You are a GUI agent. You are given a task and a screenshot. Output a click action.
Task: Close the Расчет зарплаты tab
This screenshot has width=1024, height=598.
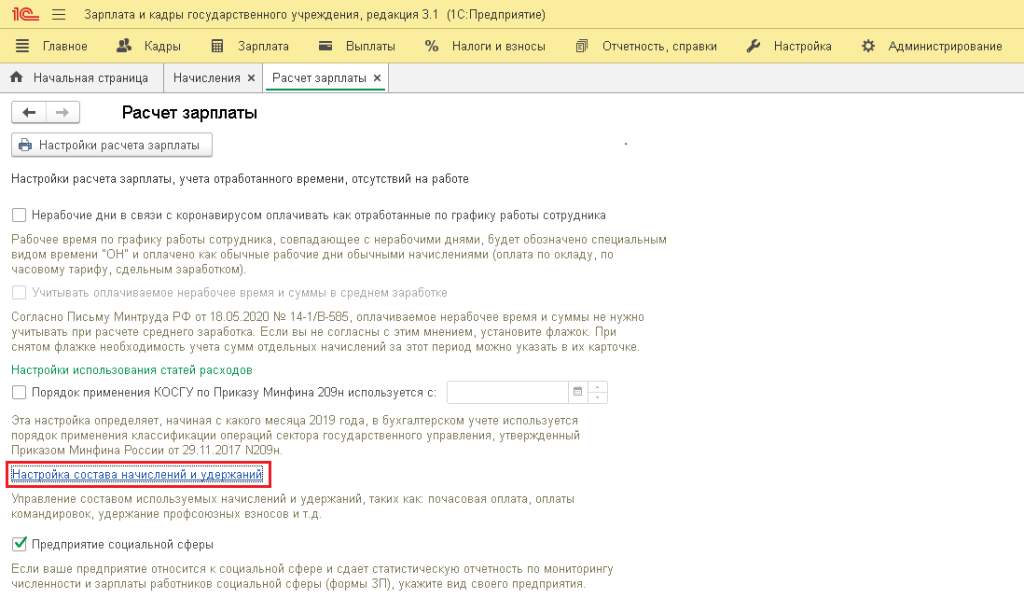pos(376,78)
